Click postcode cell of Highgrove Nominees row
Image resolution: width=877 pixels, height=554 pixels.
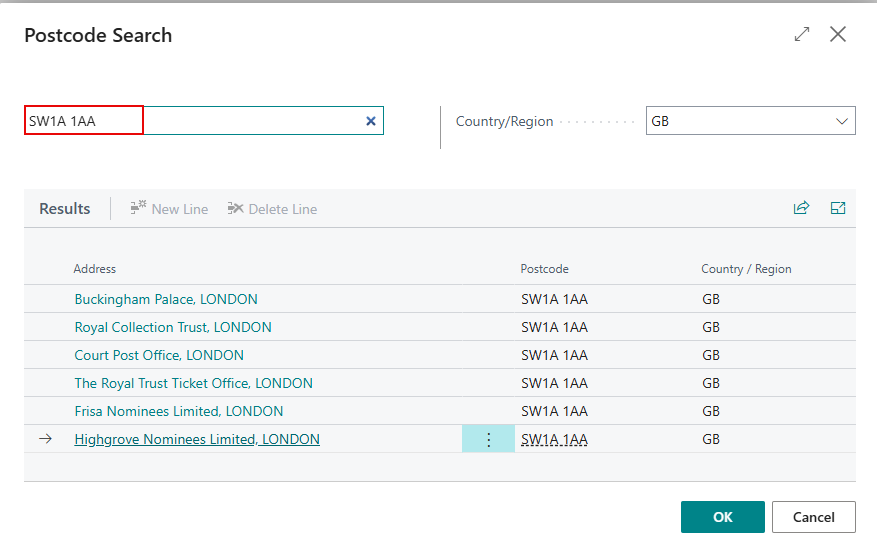pyautogui.click(x=554, y=439)
